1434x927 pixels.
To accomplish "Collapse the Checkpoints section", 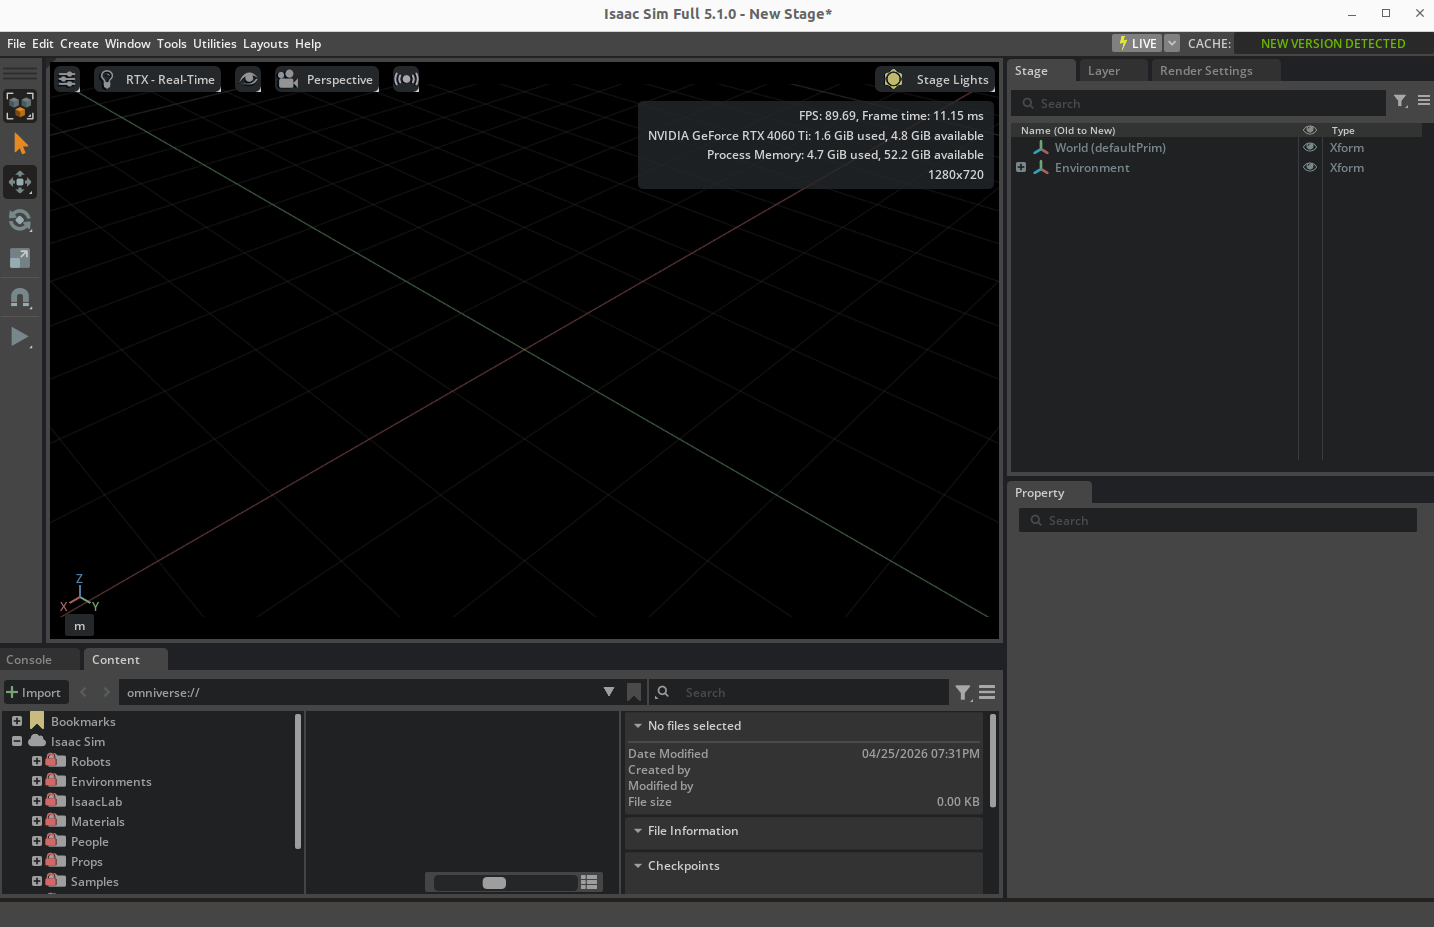I will pyautogui.click(x=638, y=866).
